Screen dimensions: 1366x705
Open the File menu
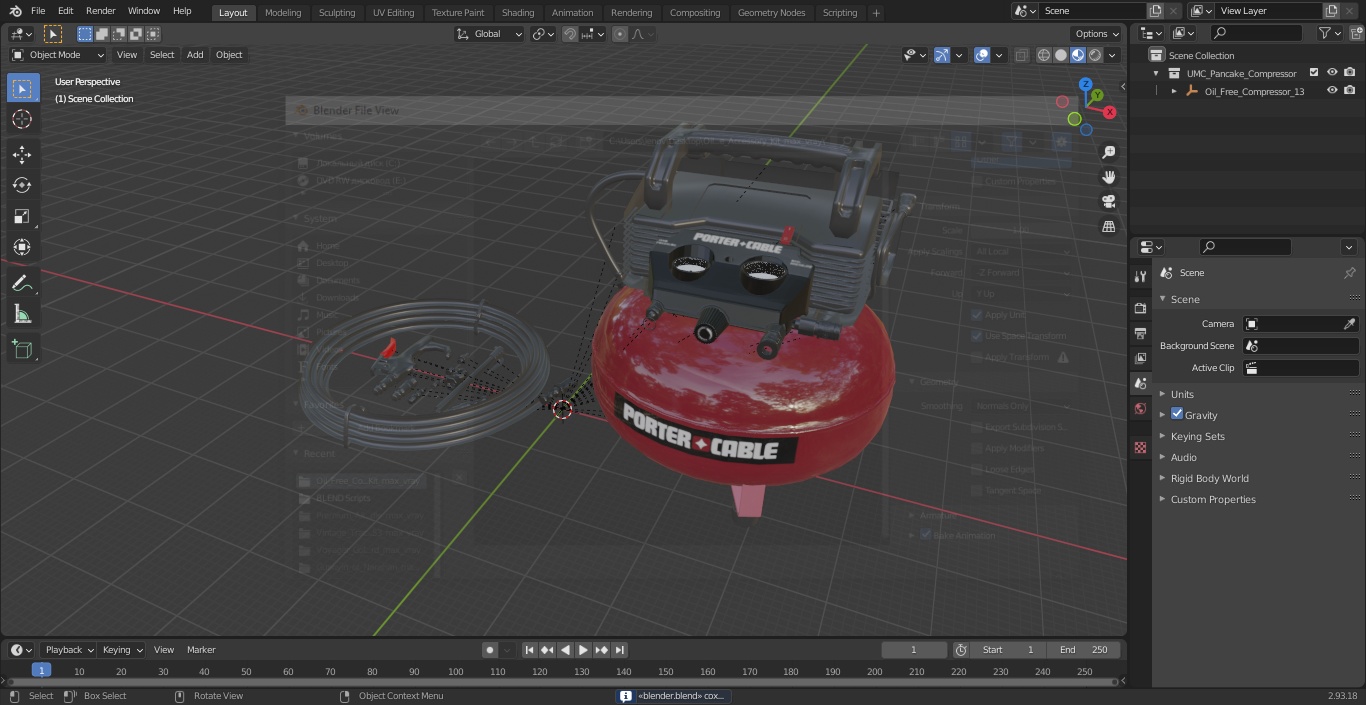(38, 11)
